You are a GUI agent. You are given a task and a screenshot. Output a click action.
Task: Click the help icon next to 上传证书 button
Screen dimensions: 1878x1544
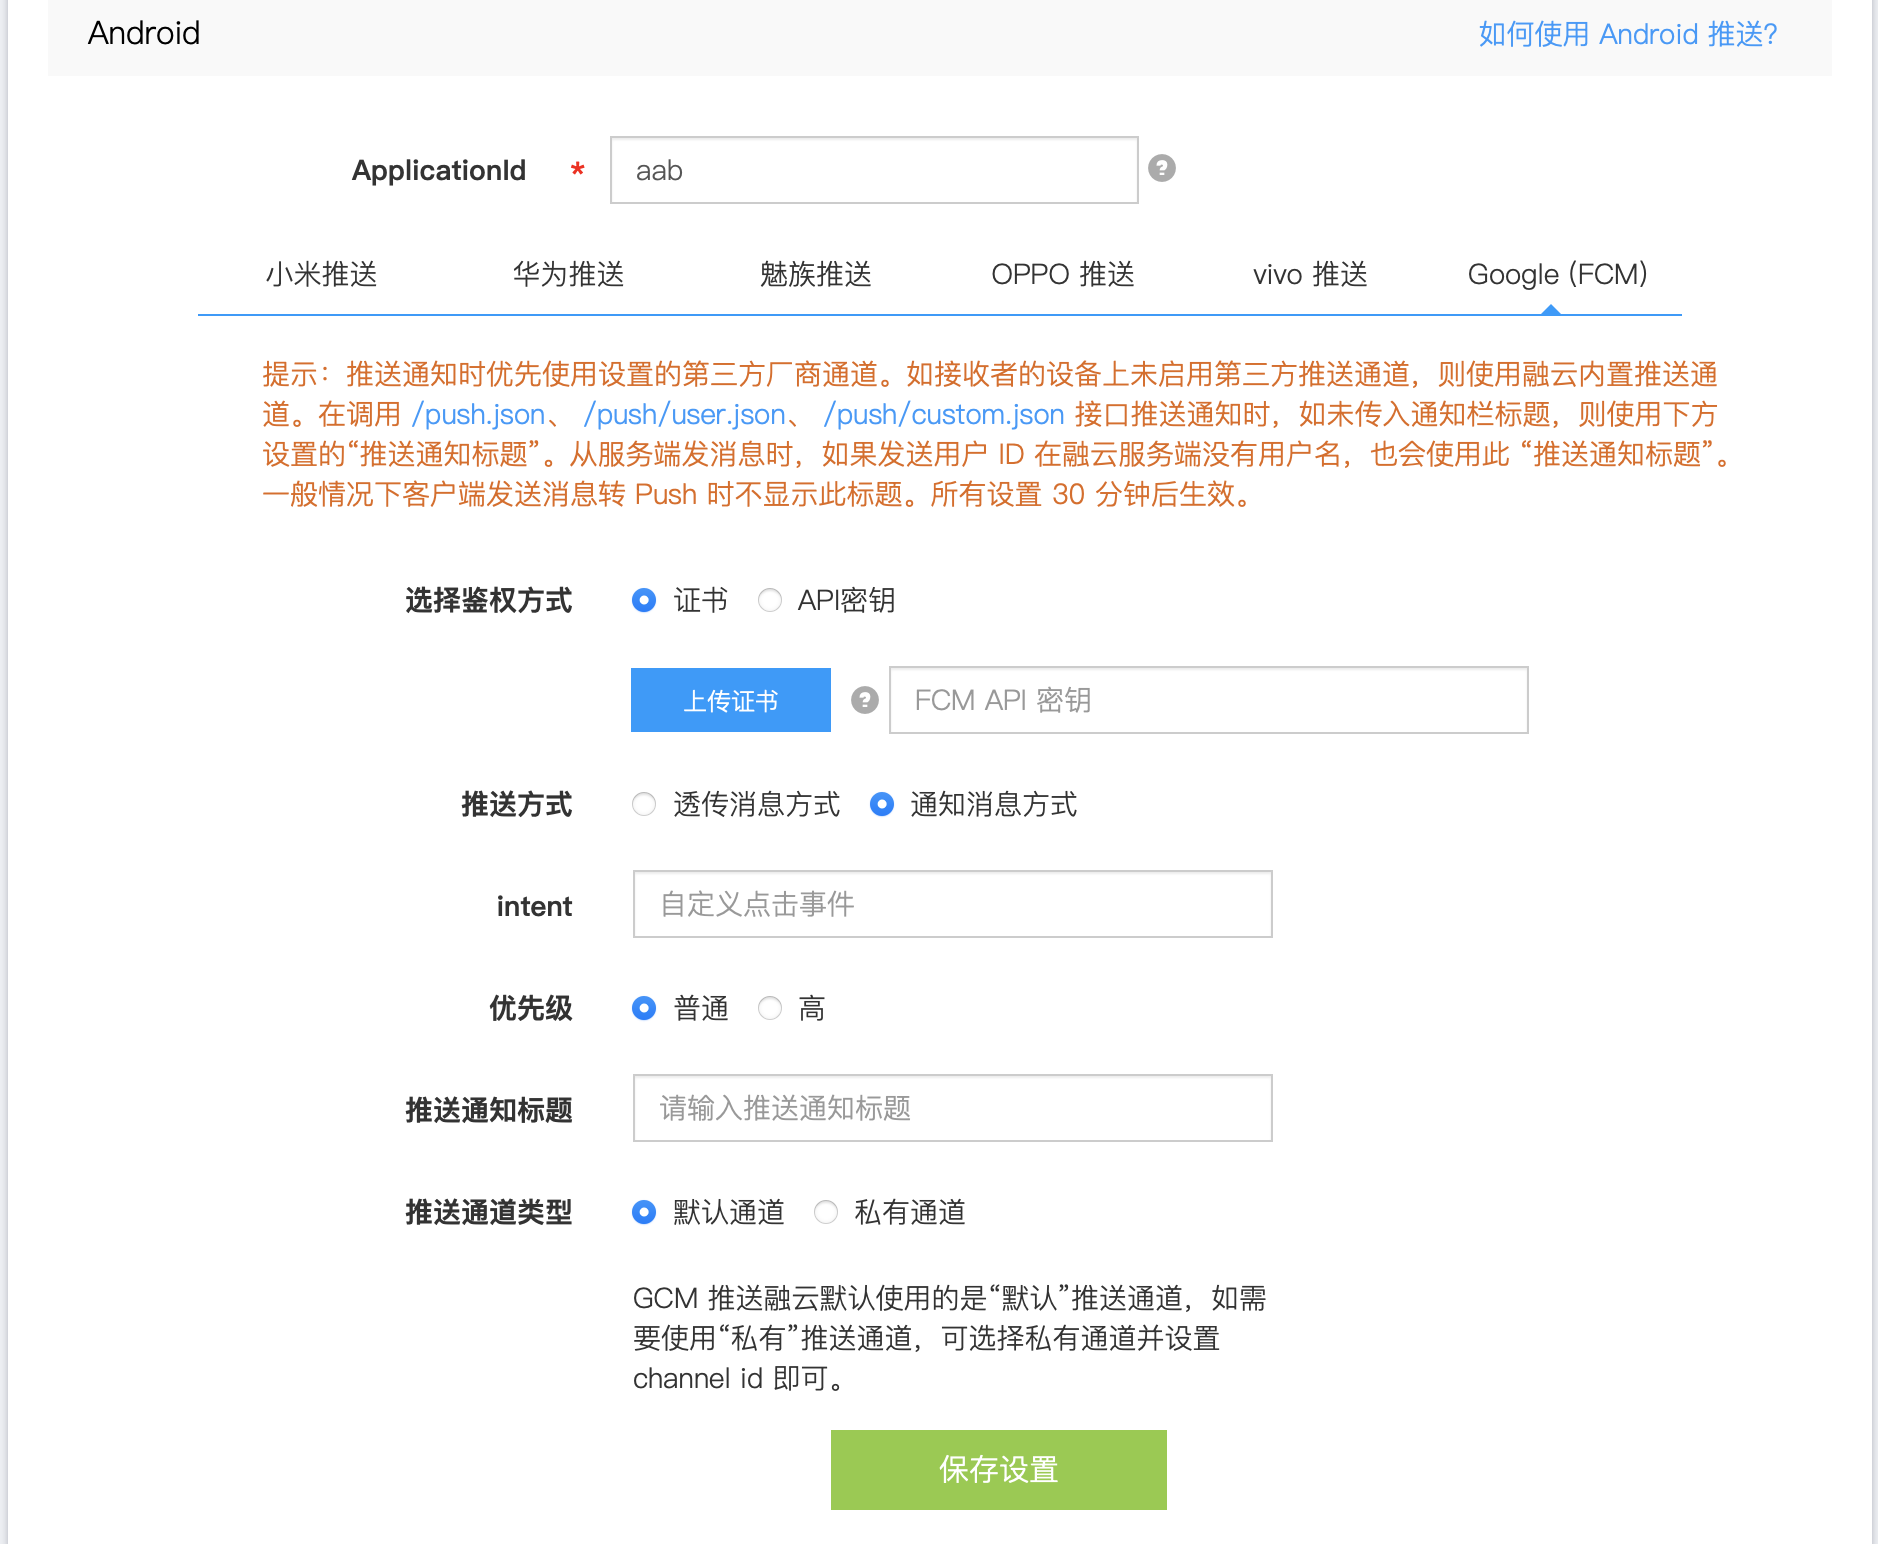point(864,700)
